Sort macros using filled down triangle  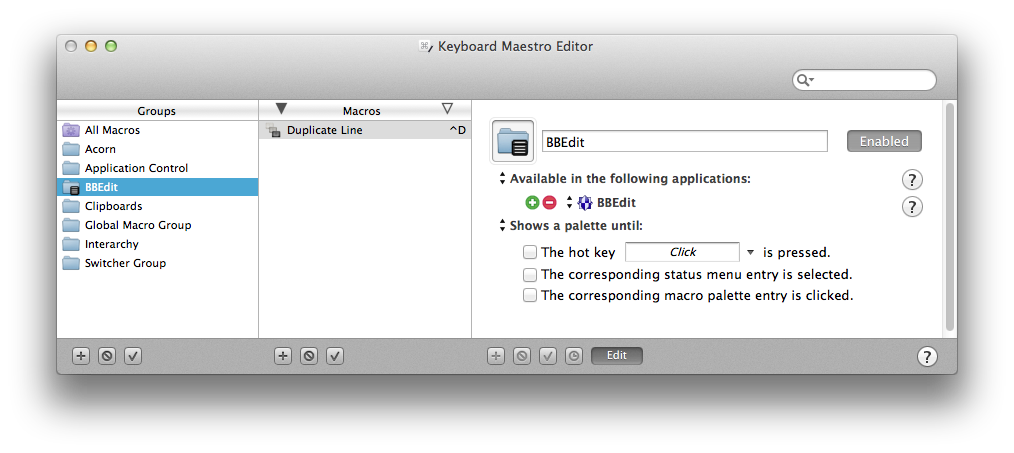pyautogui.click(x=281, y=109)
